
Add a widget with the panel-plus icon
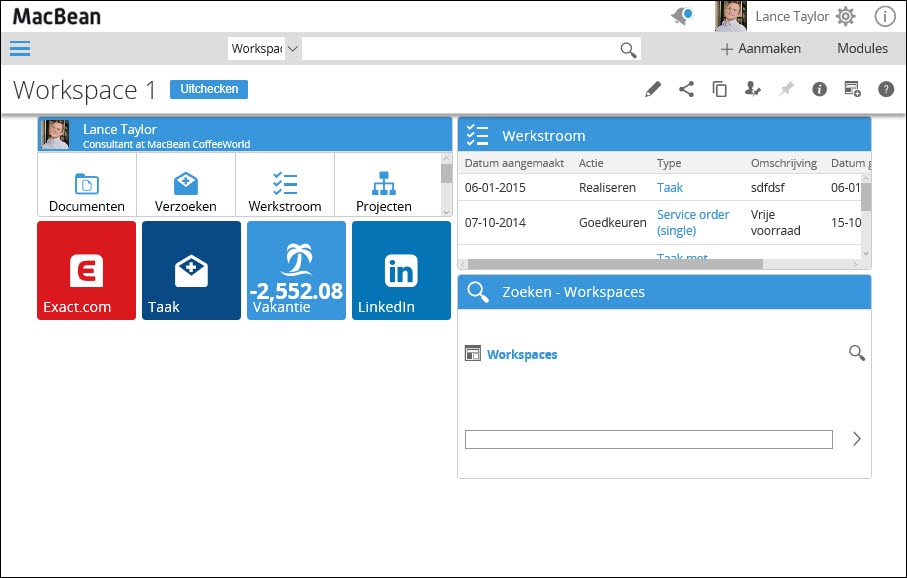point(853,89)
